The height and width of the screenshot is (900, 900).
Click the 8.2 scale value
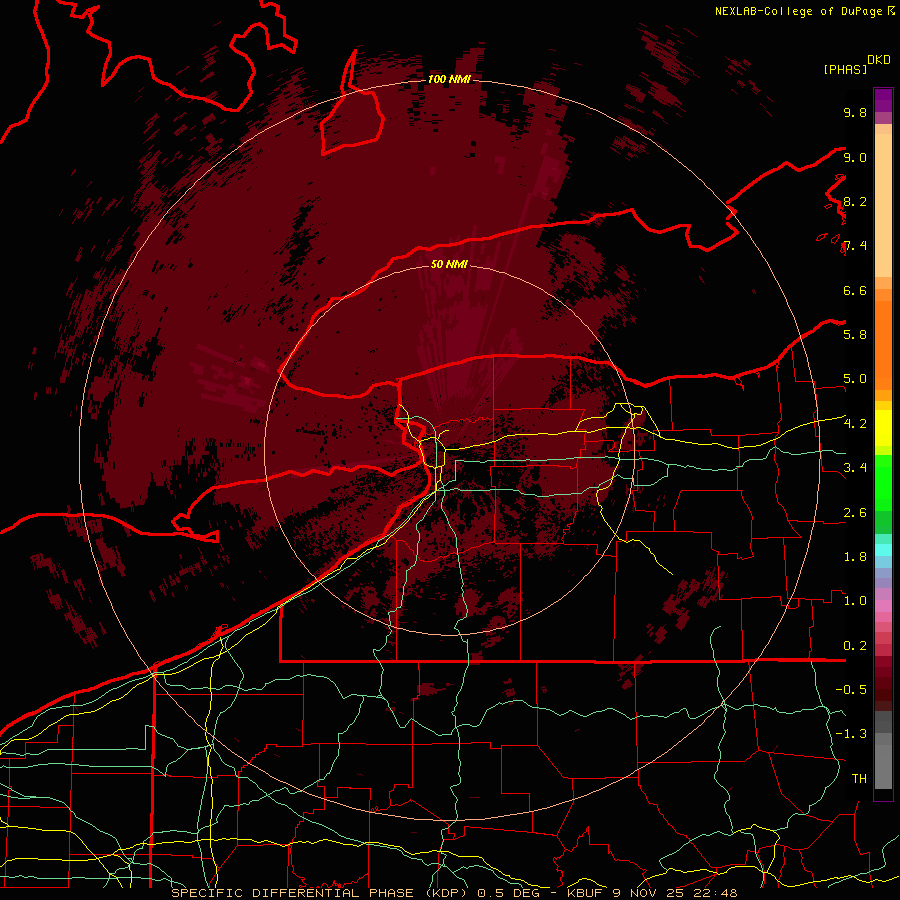click(x=855, y=201)
